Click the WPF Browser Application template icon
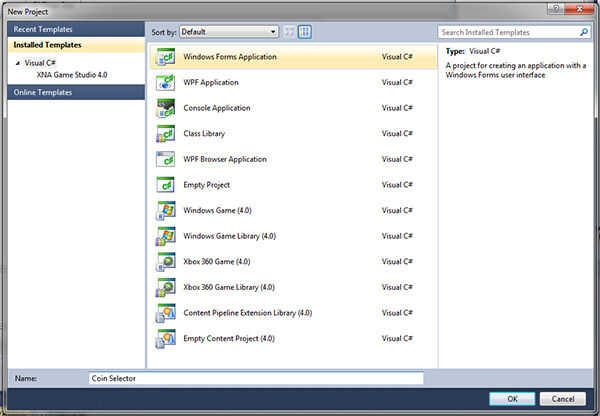Viewport: 600px width, 416px height. 166,160
